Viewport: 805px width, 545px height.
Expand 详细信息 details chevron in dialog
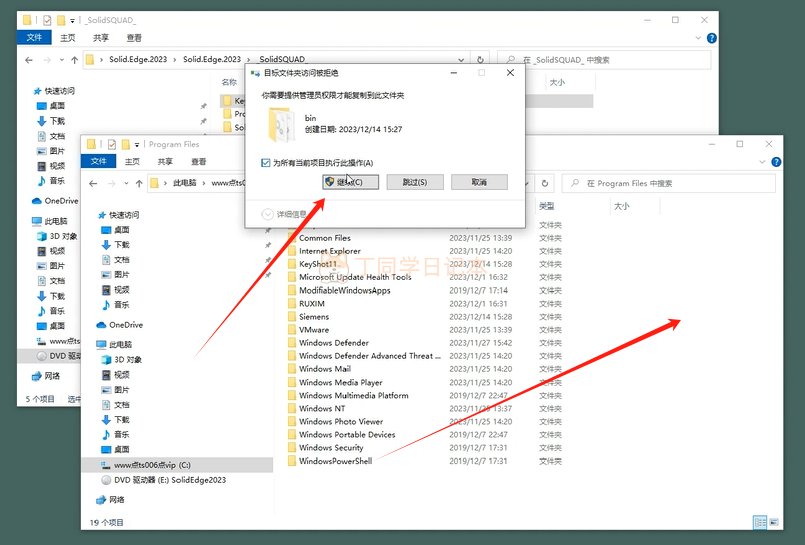pyautogui.click(x=267, y=214)
